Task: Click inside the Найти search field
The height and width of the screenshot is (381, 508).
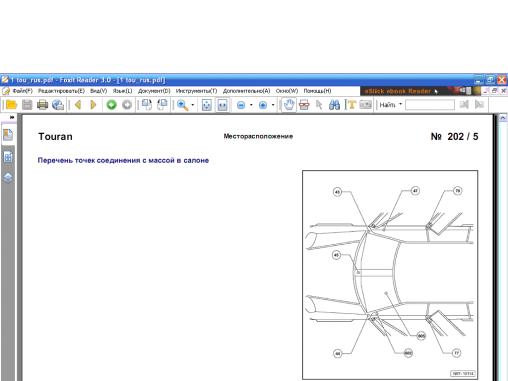Action: [430, 105]
